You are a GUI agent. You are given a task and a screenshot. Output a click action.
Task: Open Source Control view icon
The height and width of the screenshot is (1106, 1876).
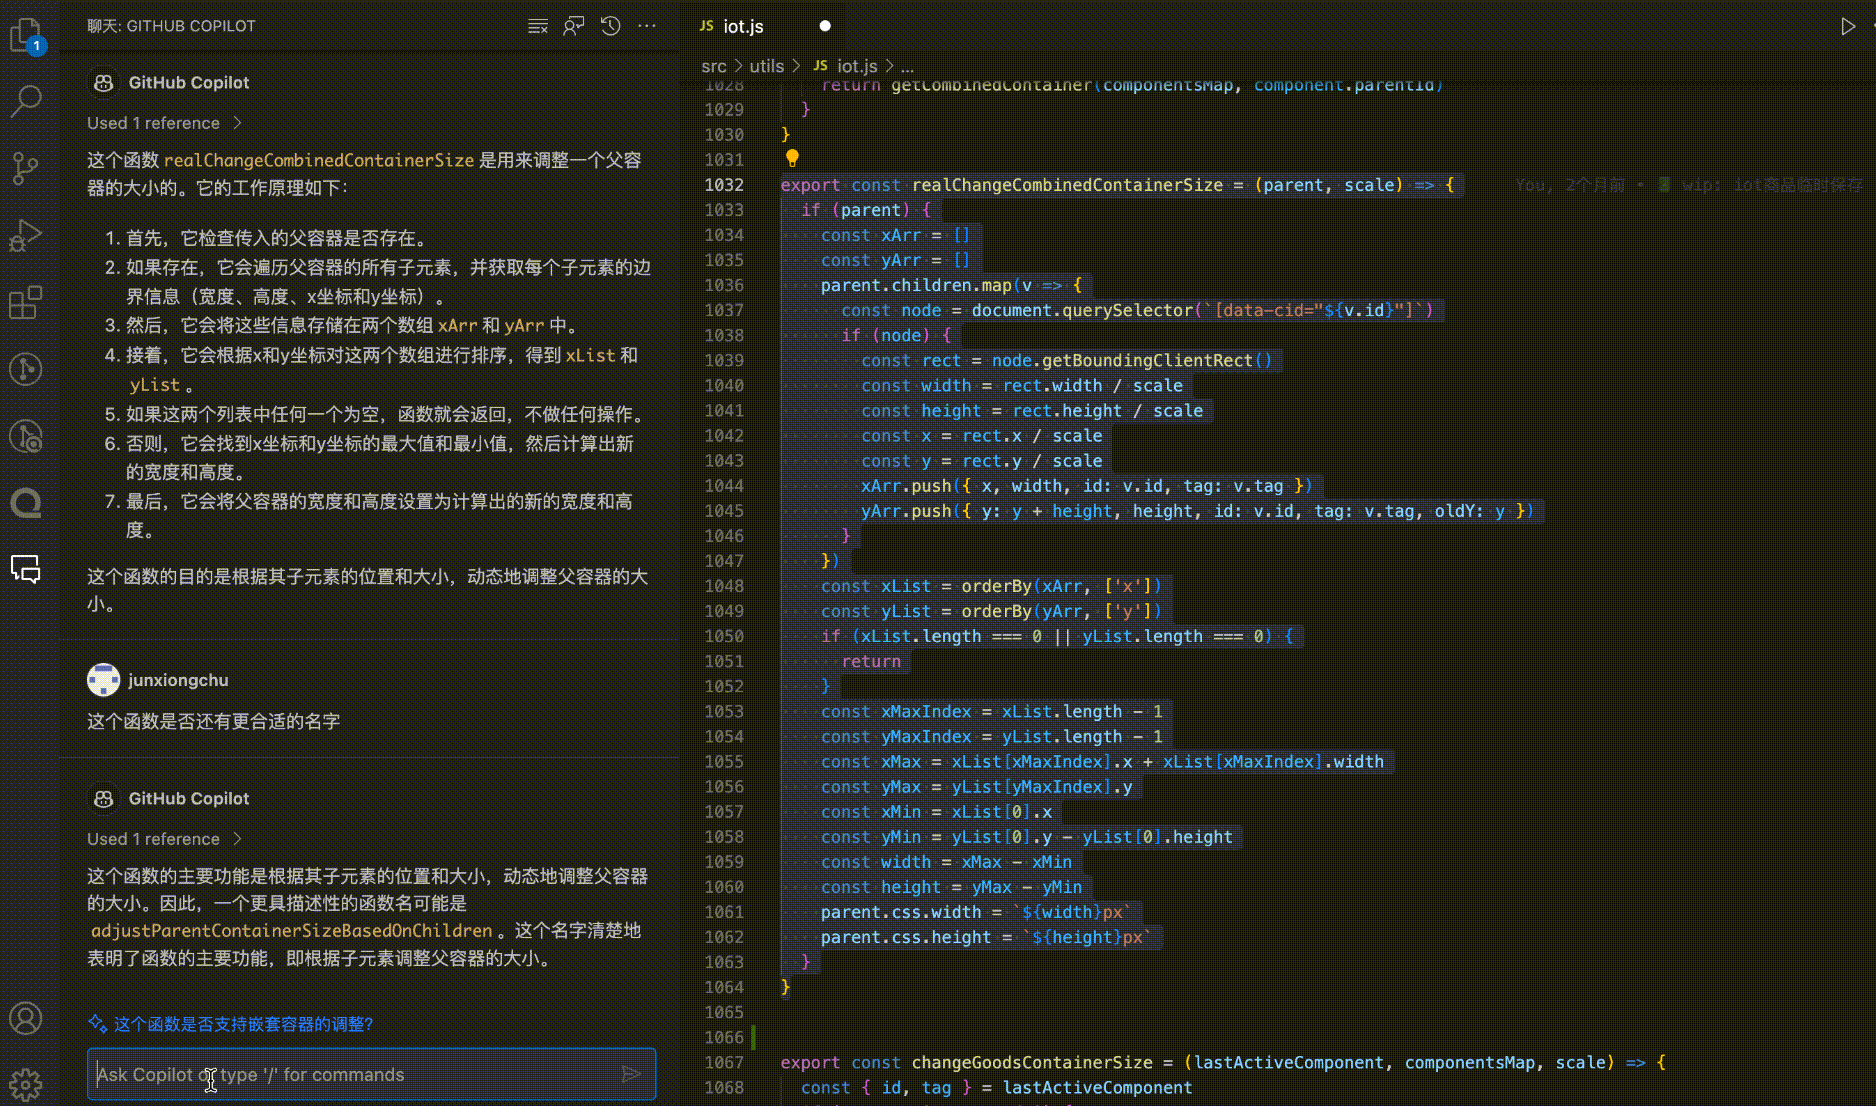coord(26,168)
